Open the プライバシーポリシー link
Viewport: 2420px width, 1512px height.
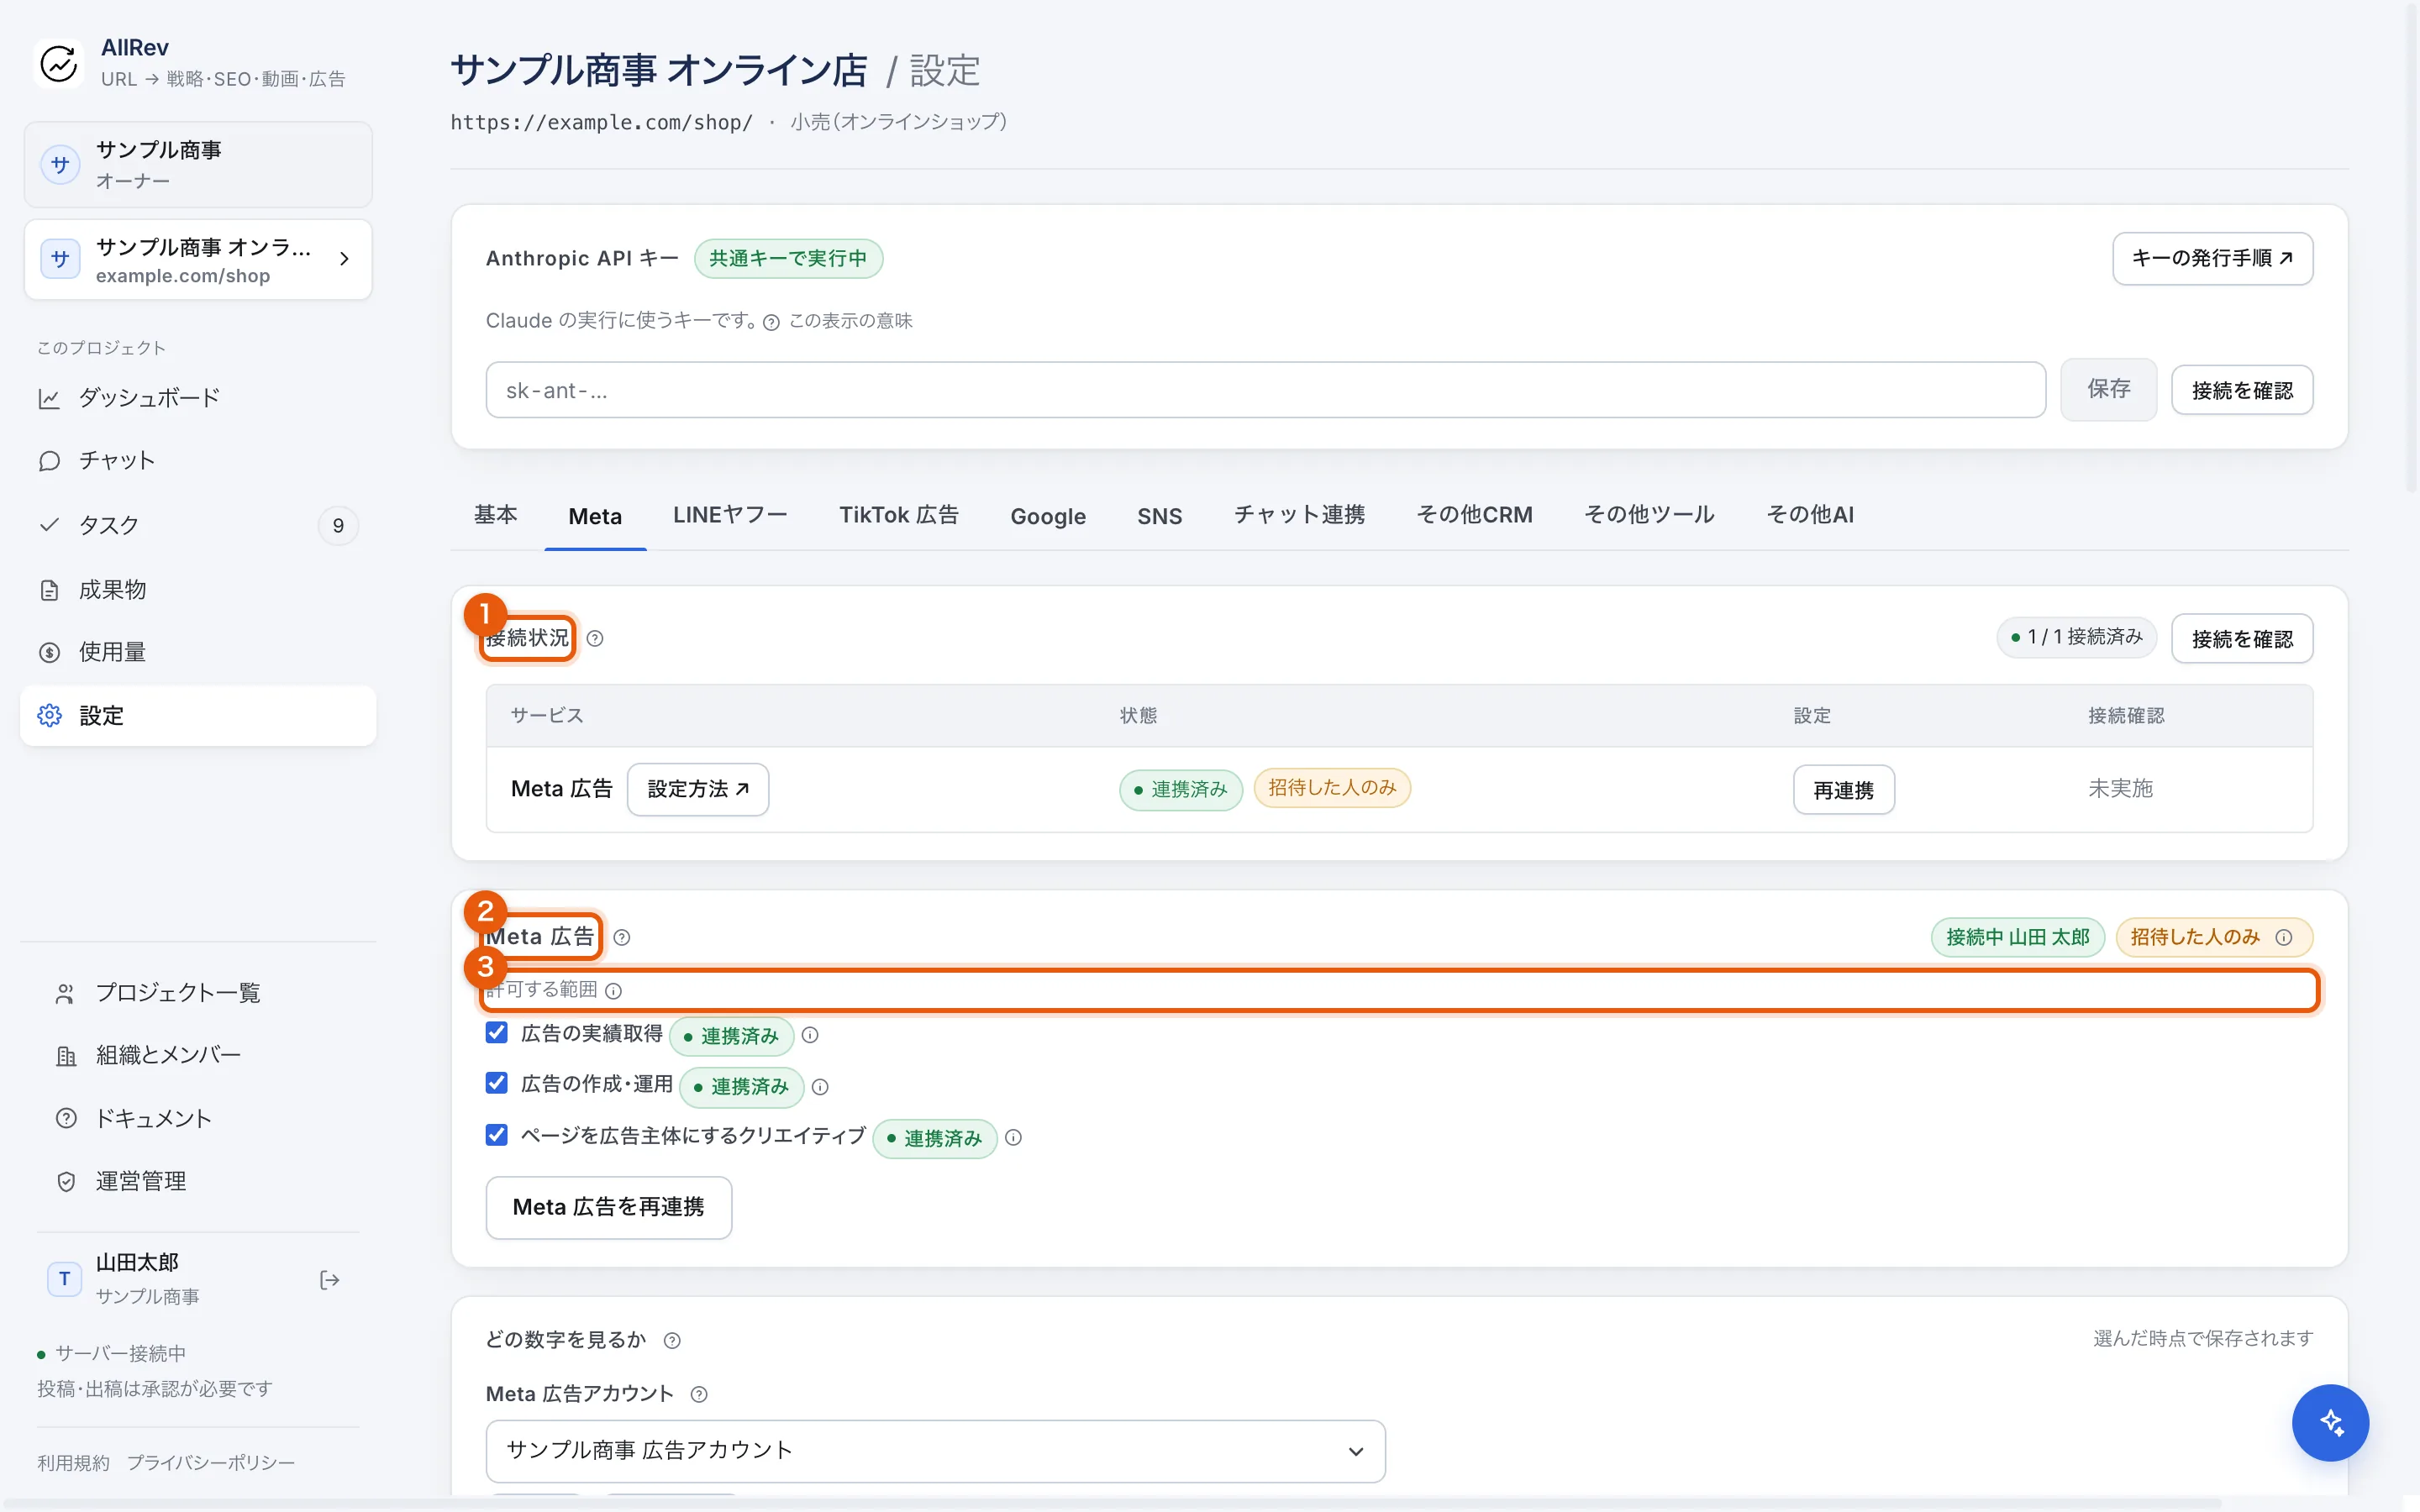click(211, 1463)
